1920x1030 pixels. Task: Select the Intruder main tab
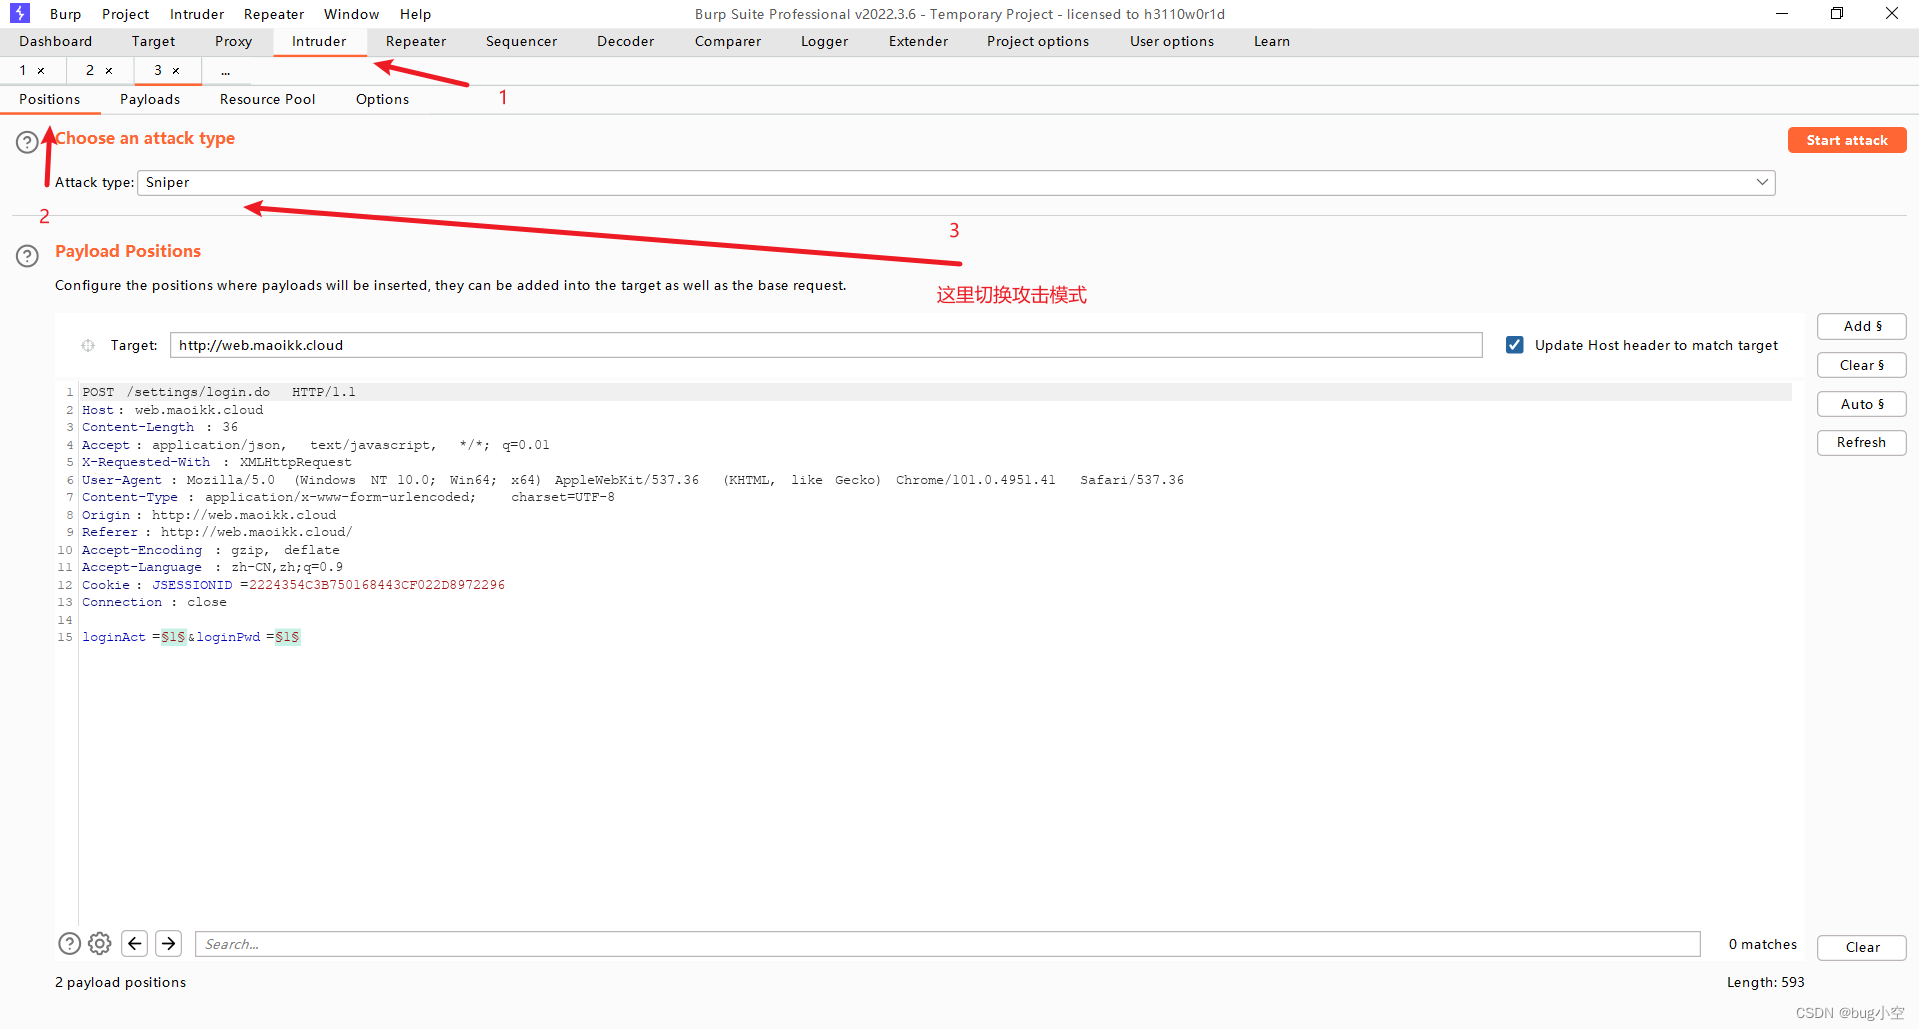point(319,41)
